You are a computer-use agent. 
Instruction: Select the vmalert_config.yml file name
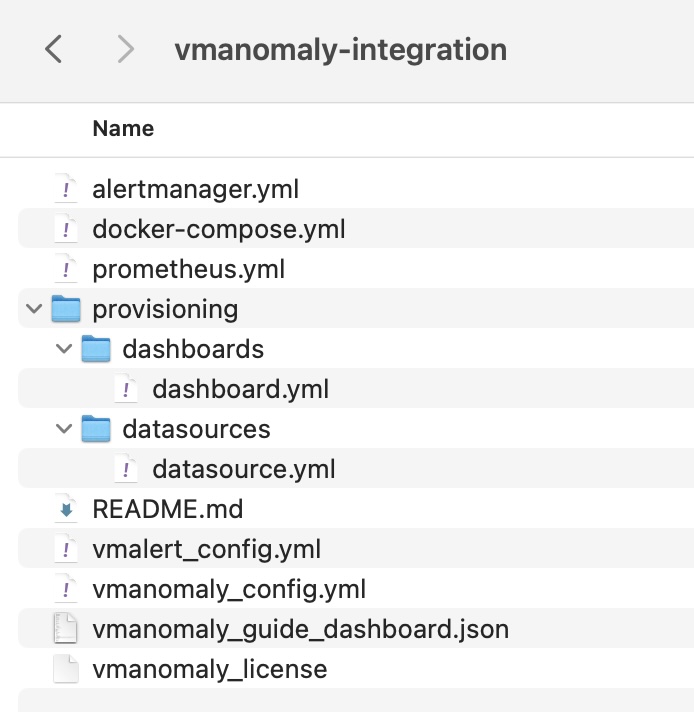pyautogui.click(x=206, y=549)
